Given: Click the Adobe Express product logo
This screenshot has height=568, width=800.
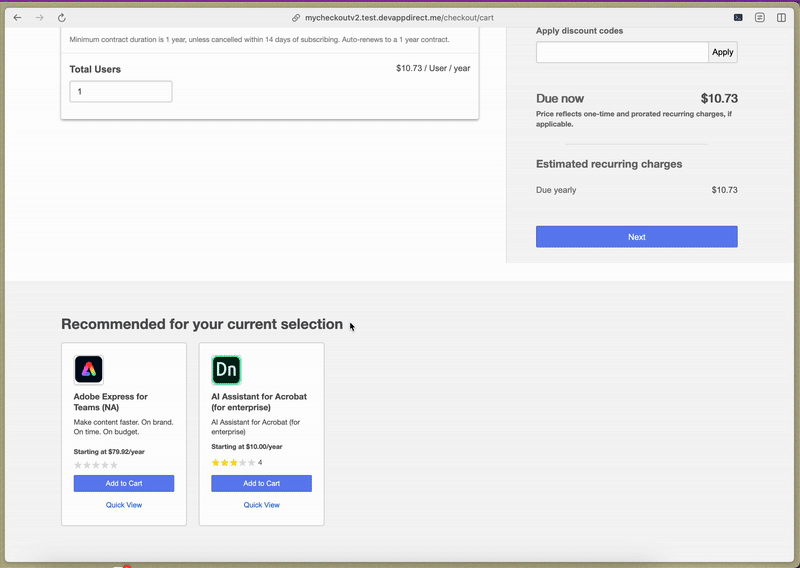Looking at the screenshot, I should [x=89, y=370].
